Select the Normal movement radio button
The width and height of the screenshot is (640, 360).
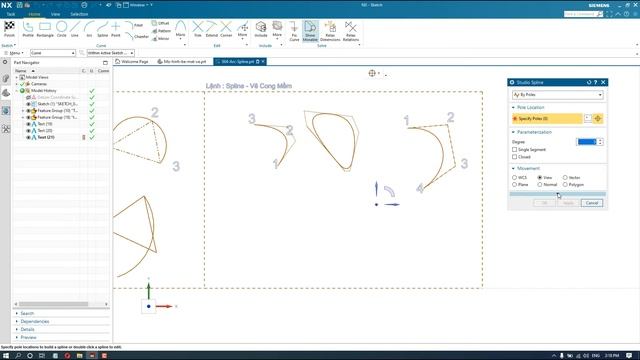540,184
